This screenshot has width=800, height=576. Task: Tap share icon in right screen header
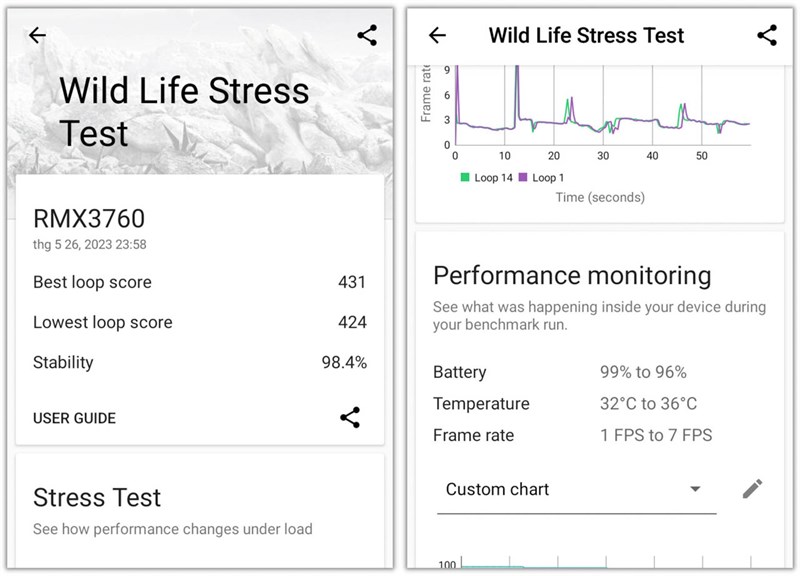(767, 36)
